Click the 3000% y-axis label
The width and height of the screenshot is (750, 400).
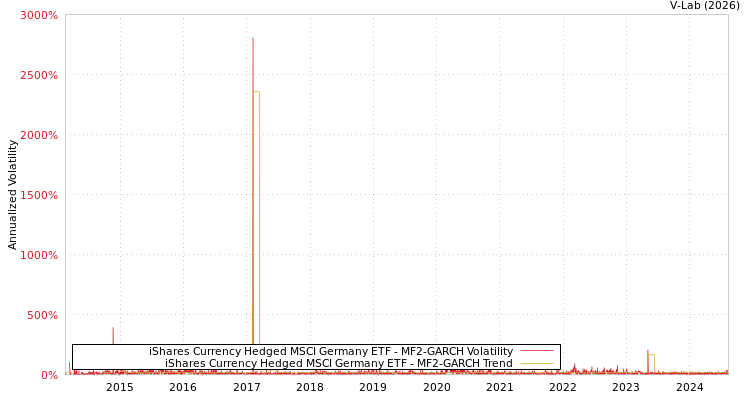coord(39,15)
